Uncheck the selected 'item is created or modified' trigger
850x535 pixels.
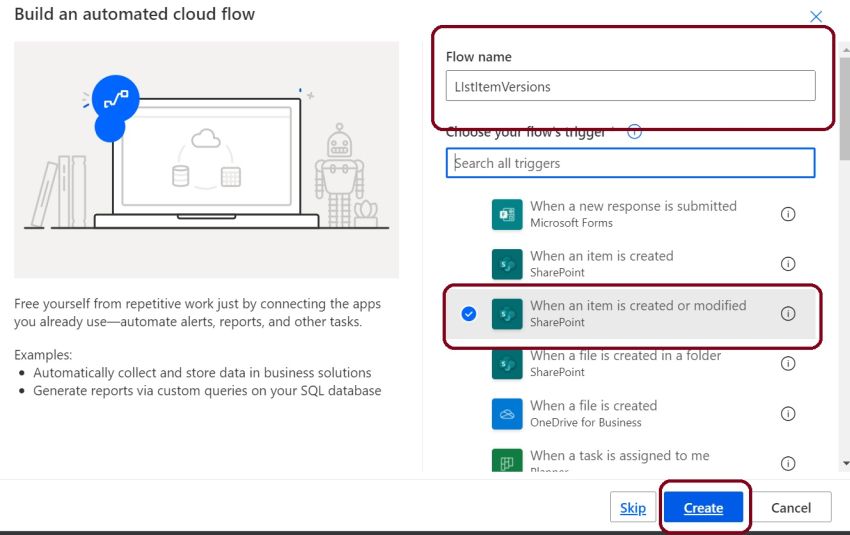(469, 314)
